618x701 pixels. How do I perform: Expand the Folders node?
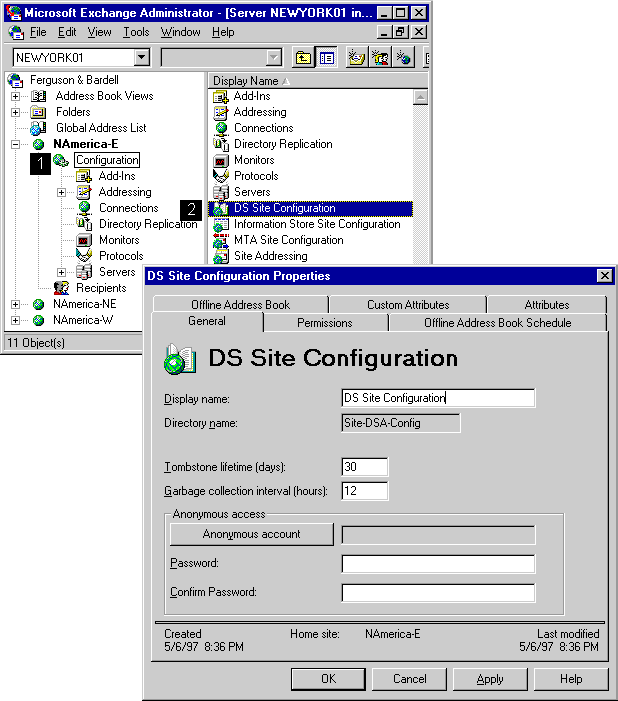(16, 112)
